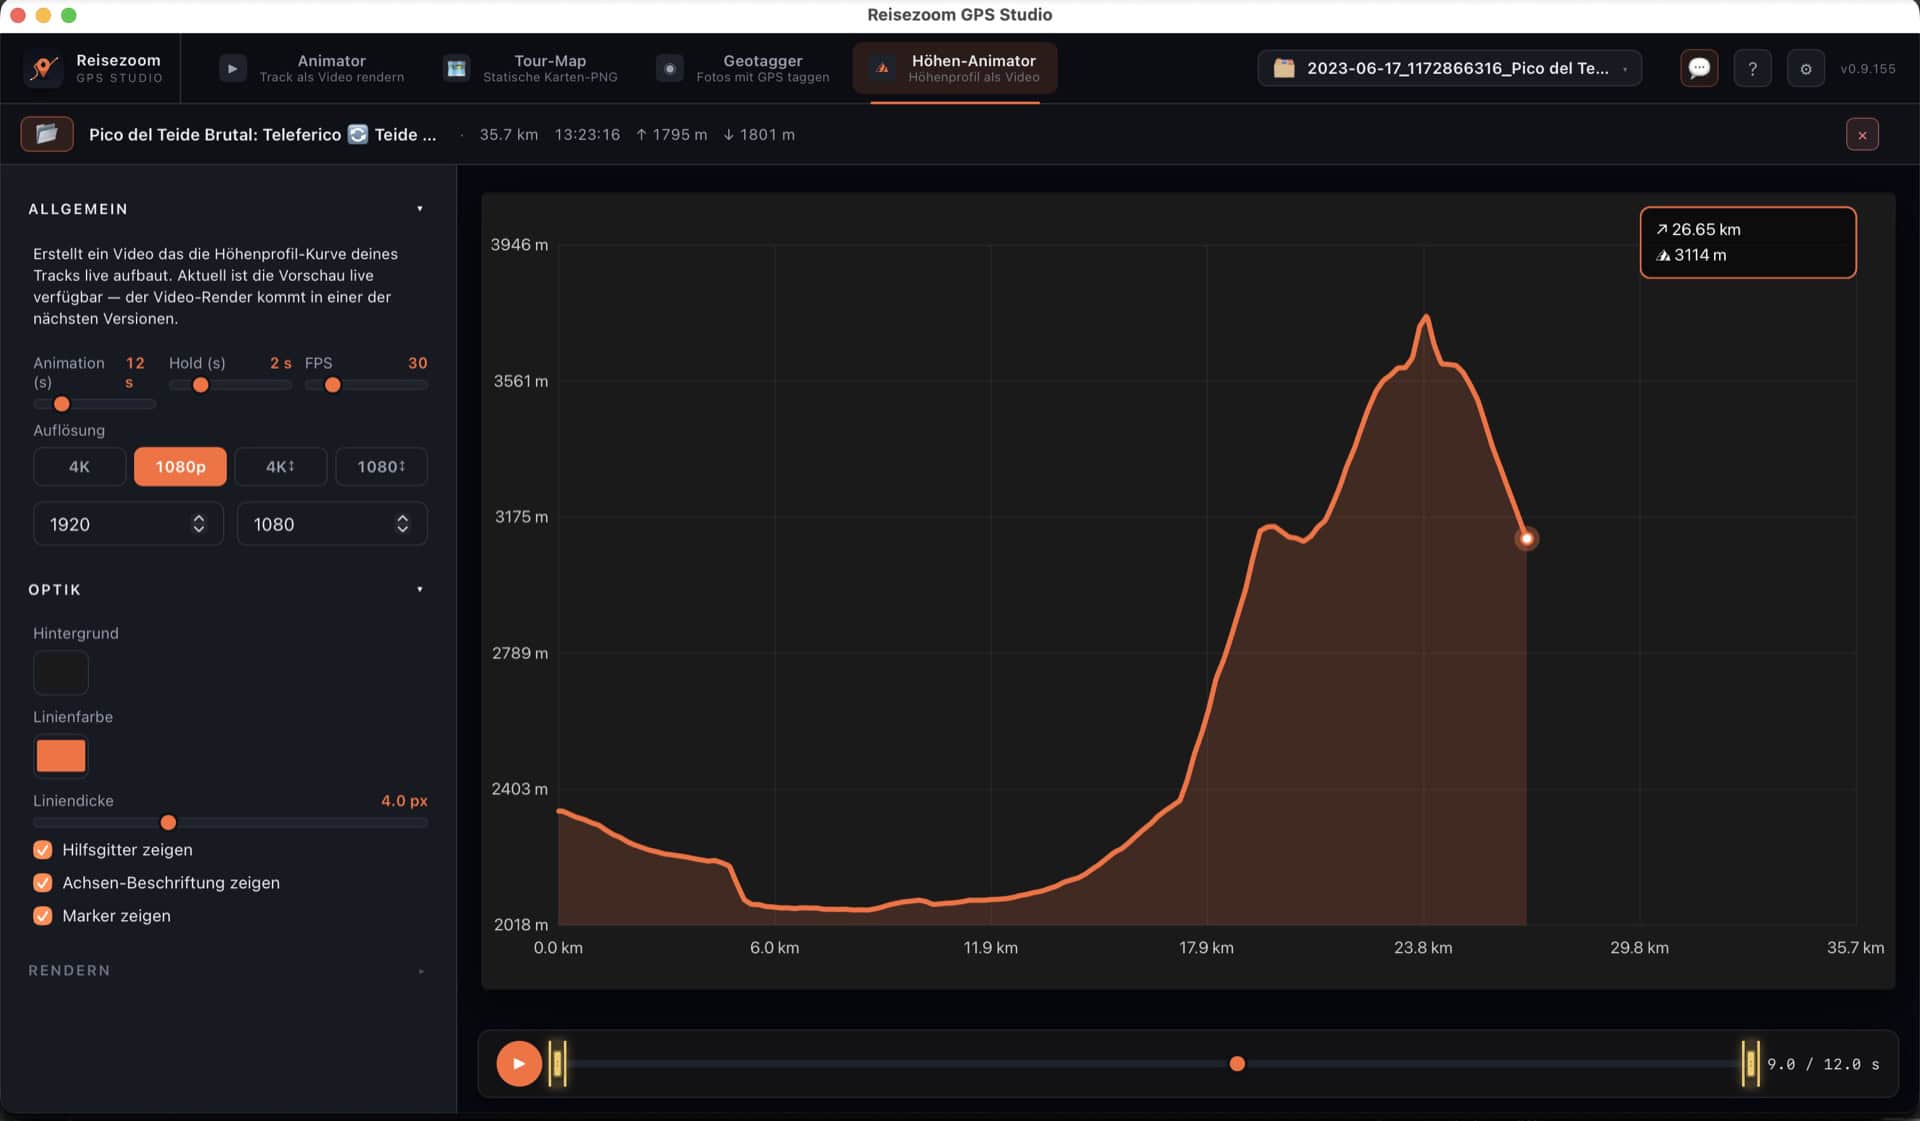The width and height of the screenshot is (1920, 1121).
Task: Choose the vertical 1080 resolution preset
Action: pos(381,467)
